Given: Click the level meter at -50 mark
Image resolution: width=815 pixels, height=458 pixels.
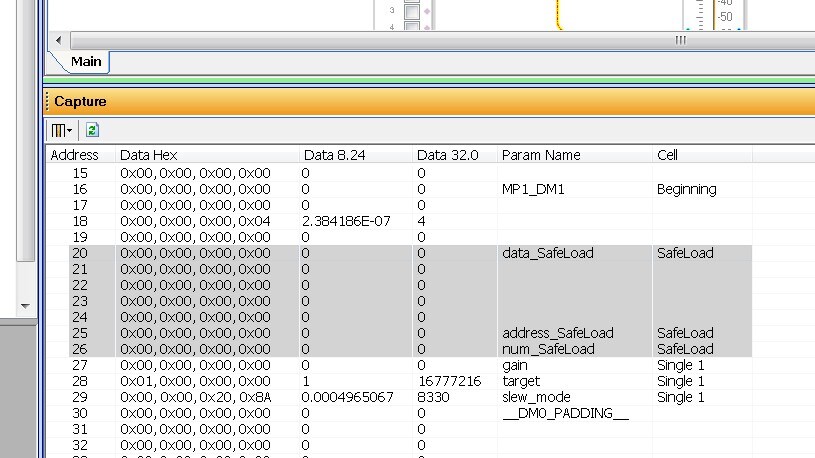Looking at the screenshot, I should point(725,17).
